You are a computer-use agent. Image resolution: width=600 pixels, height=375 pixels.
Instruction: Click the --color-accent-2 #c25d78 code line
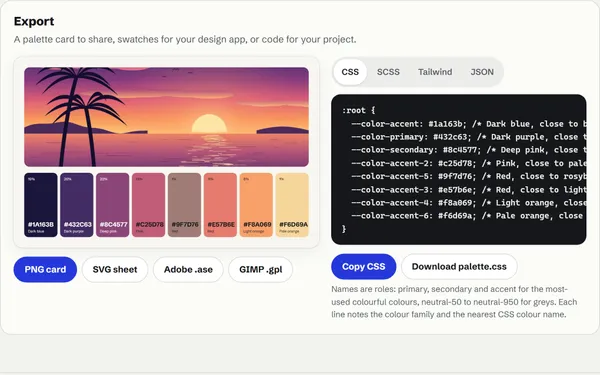pos(468,163)
